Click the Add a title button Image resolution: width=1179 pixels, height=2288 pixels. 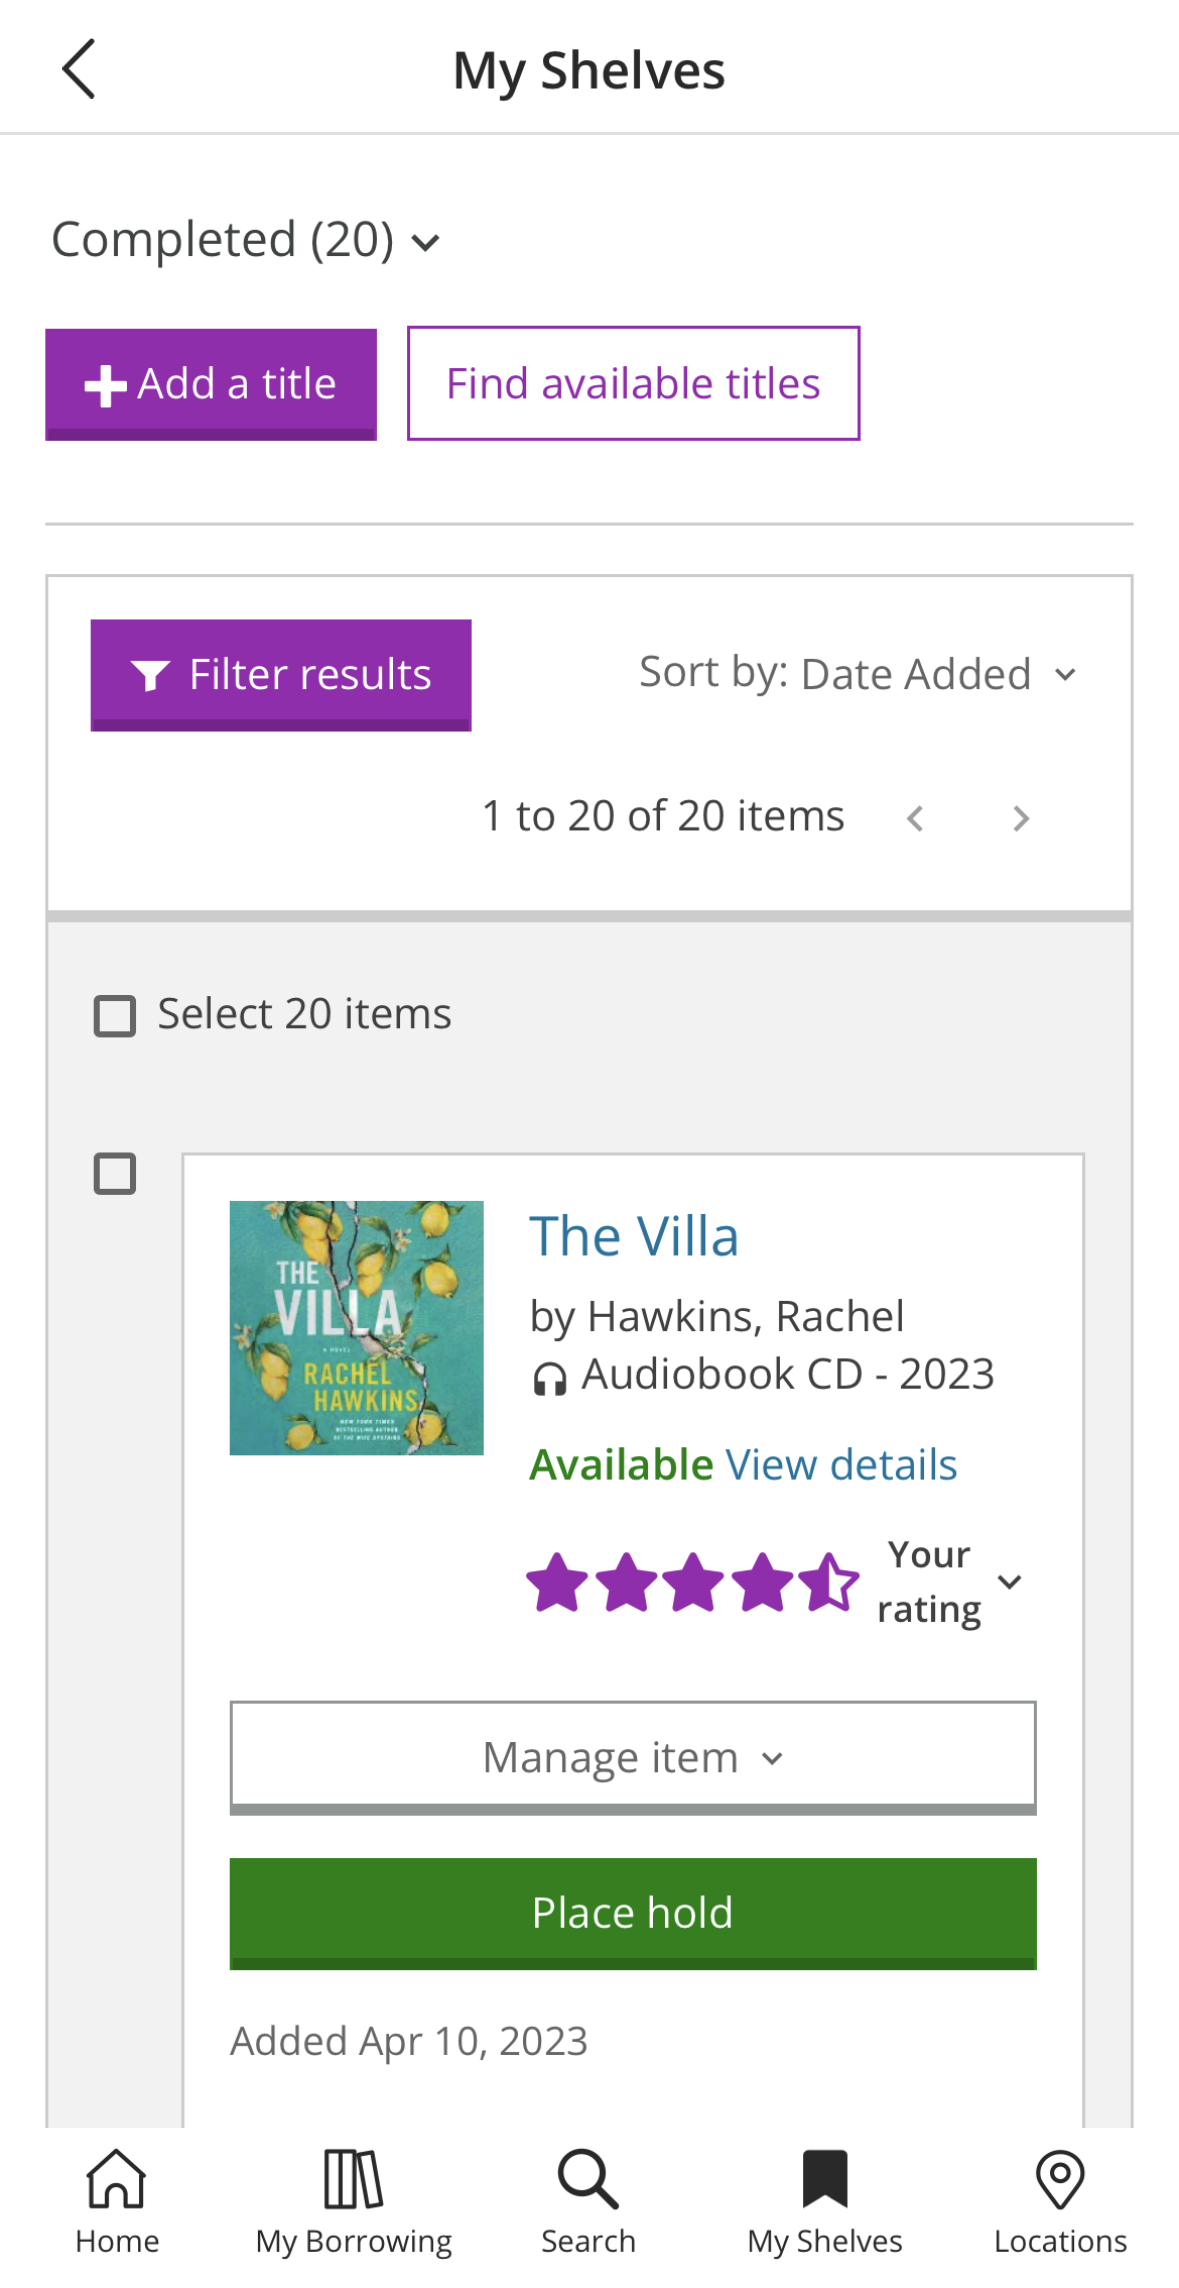[x=211, y=384]
